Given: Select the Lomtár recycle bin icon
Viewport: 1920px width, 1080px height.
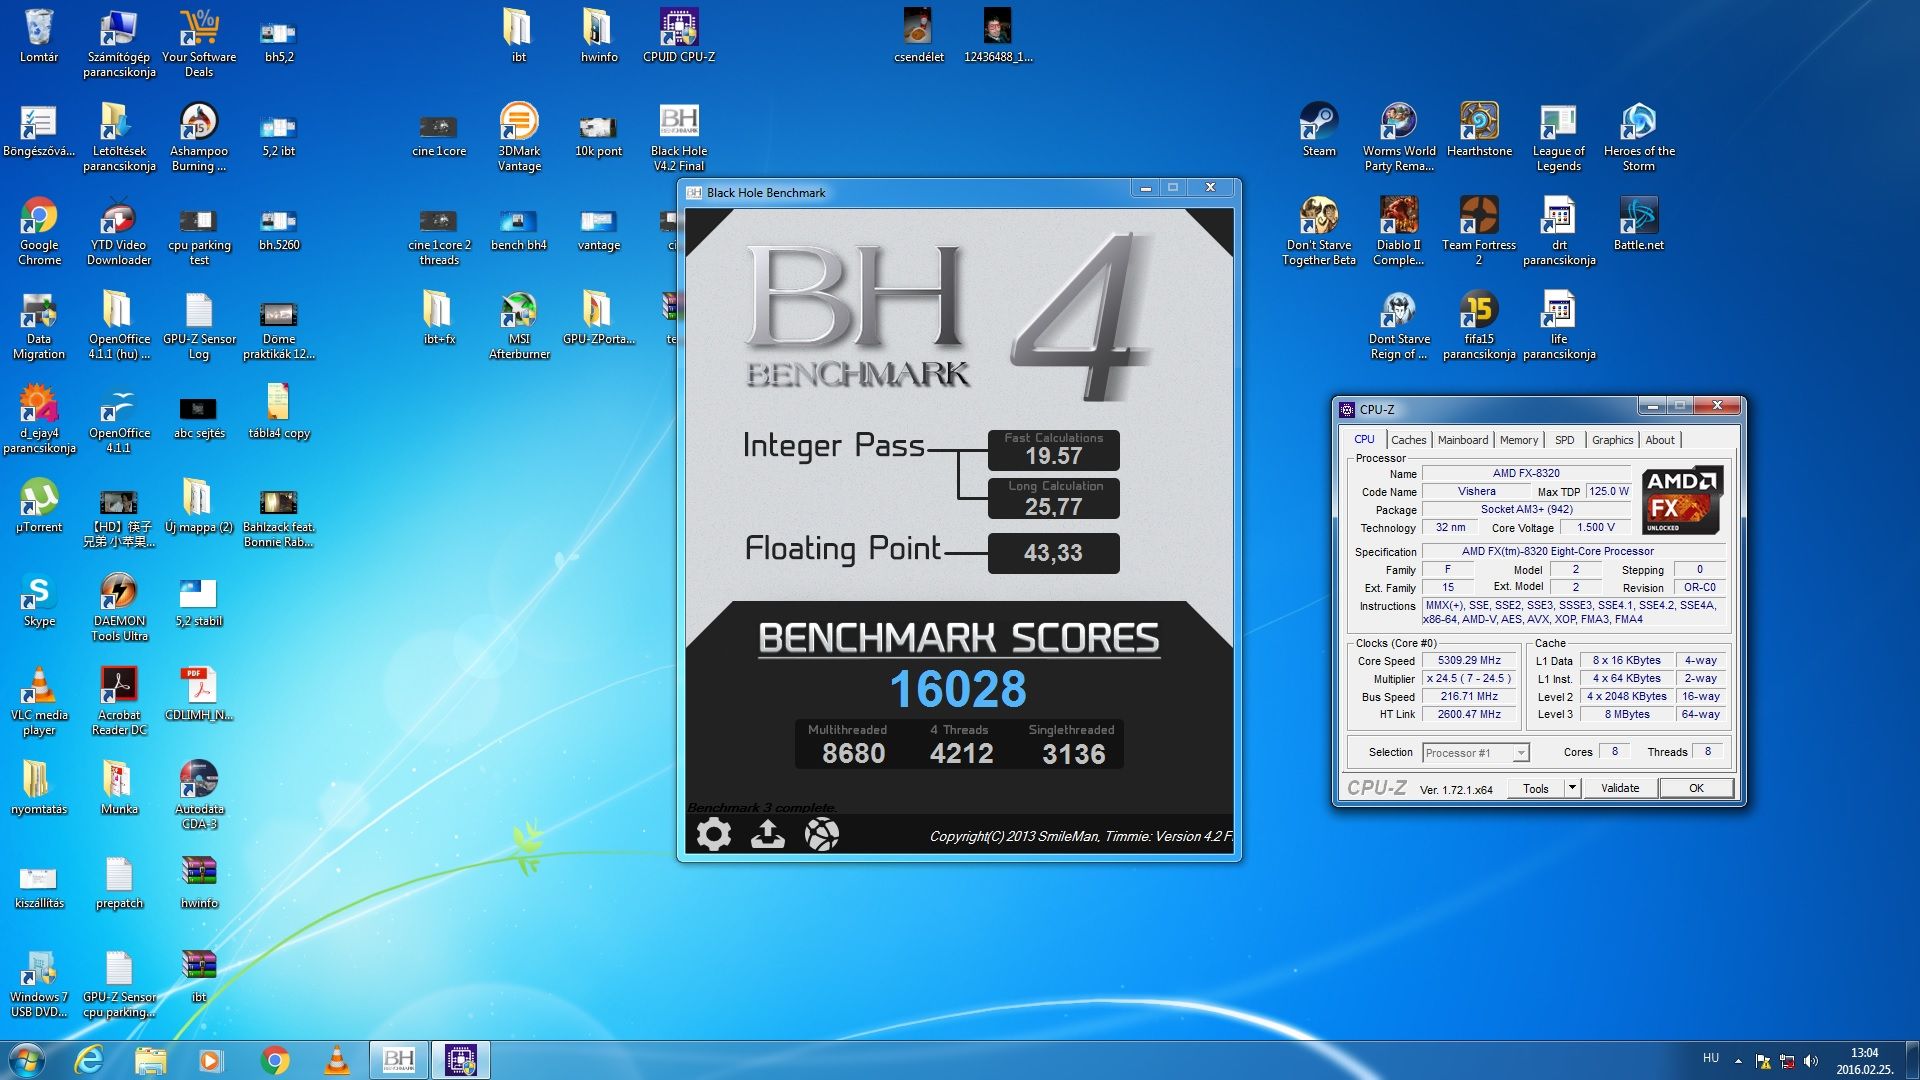Looking at the screenshot, I should tap(39, 36).
